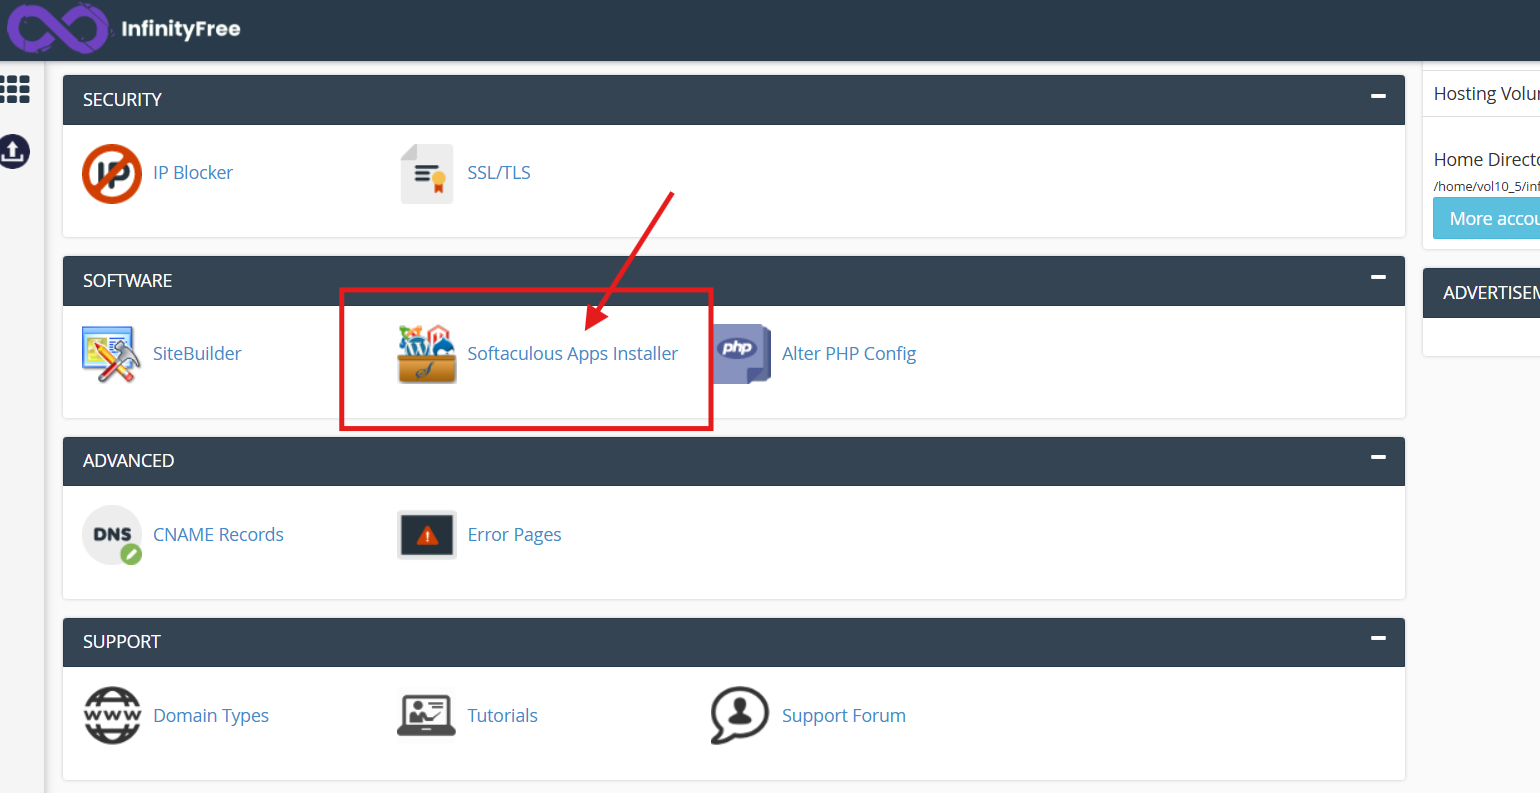
Task: Launch Softaculous Apps Installer link
Action: 573,354
